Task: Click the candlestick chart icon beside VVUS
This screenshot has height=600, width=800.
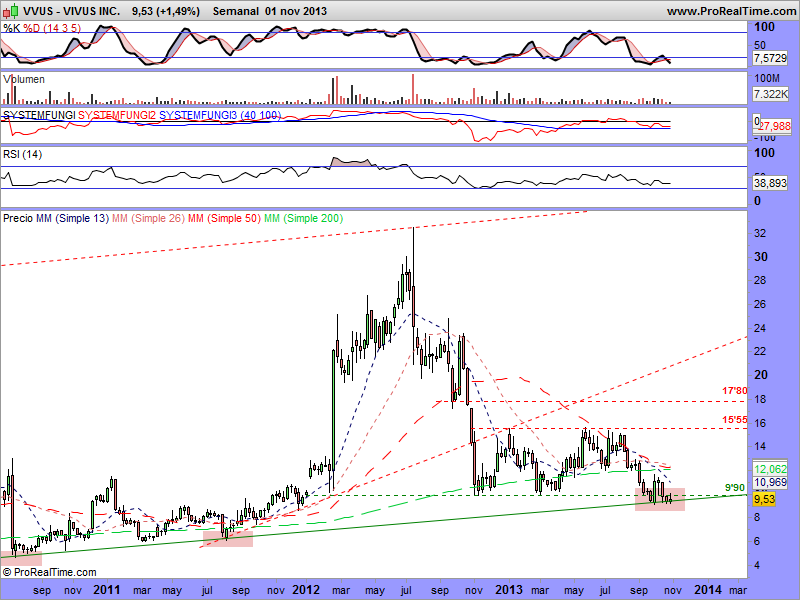Action: click(x=10, y=10)
